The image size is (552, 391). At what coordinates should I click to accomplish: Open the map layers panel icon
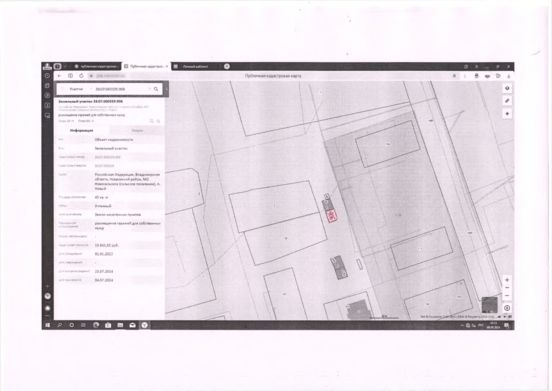(507, 88)
